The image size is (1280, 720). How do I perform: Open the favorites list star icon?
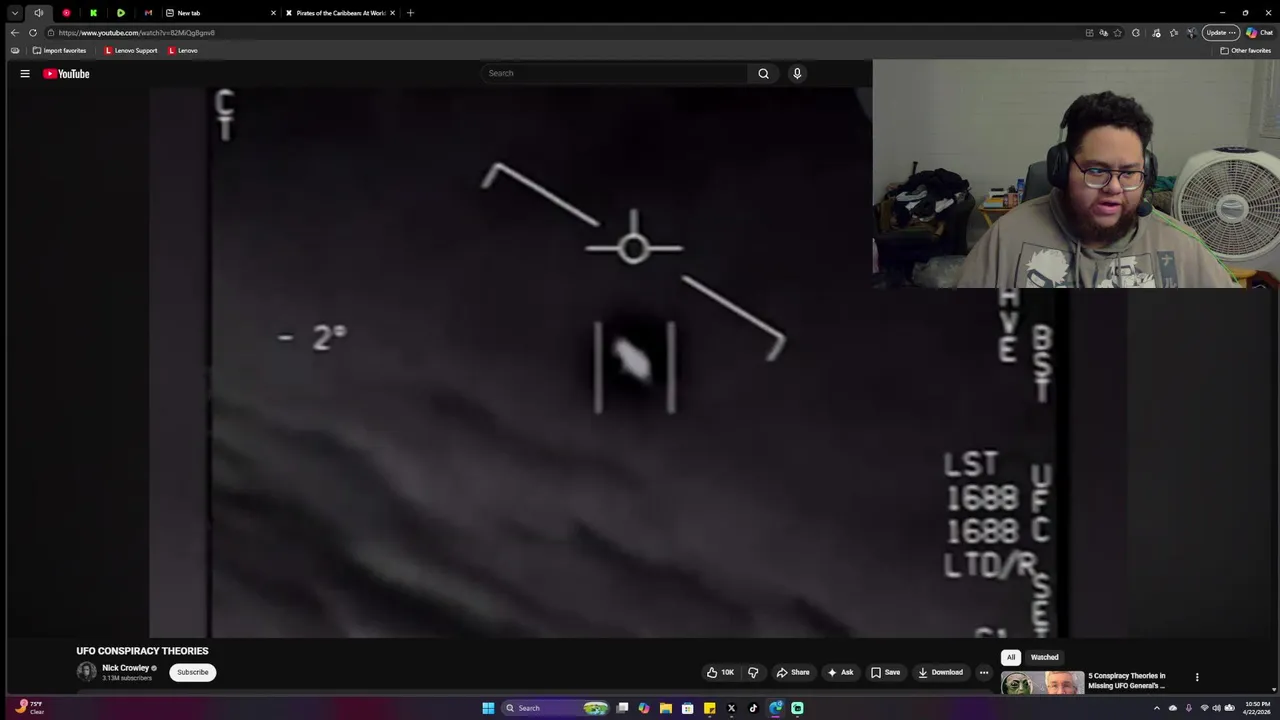tap(1174, 32)
